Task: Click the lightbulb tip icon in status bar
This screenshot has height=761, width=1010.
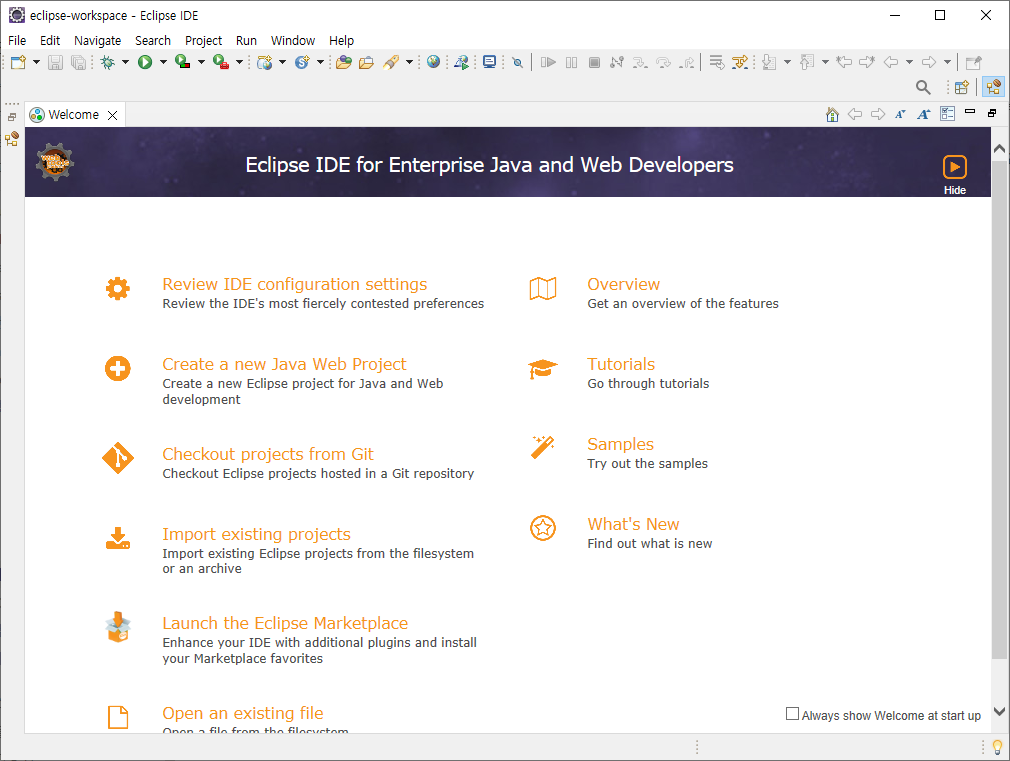Action: (997, 747)
